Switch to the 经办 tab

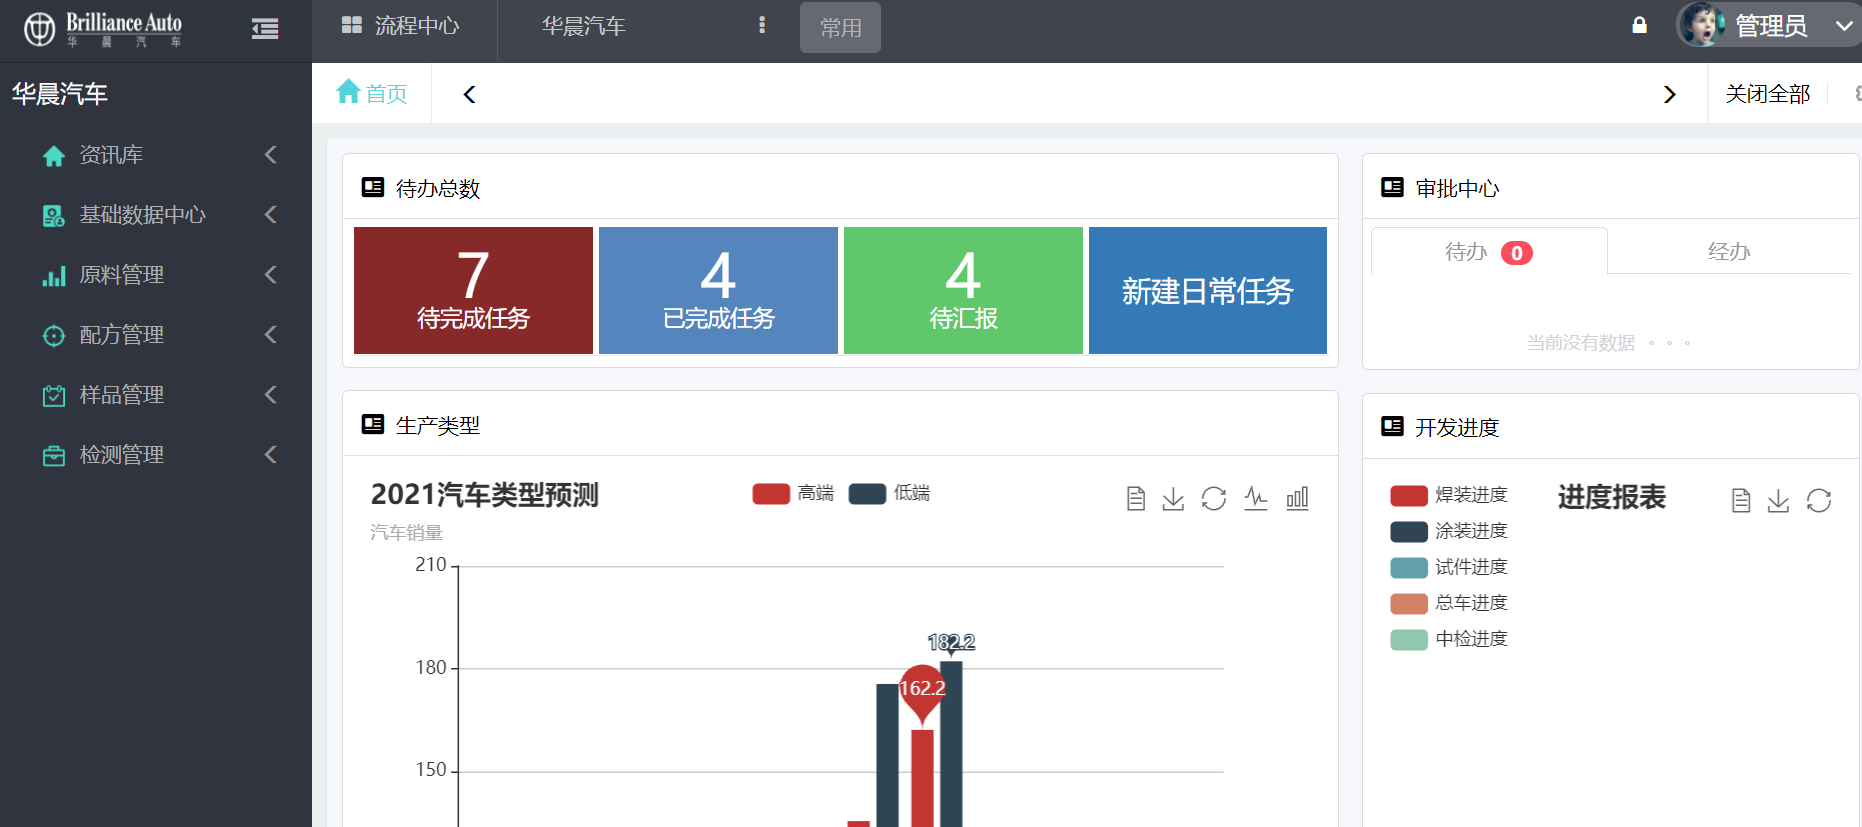pos(1728,252)
